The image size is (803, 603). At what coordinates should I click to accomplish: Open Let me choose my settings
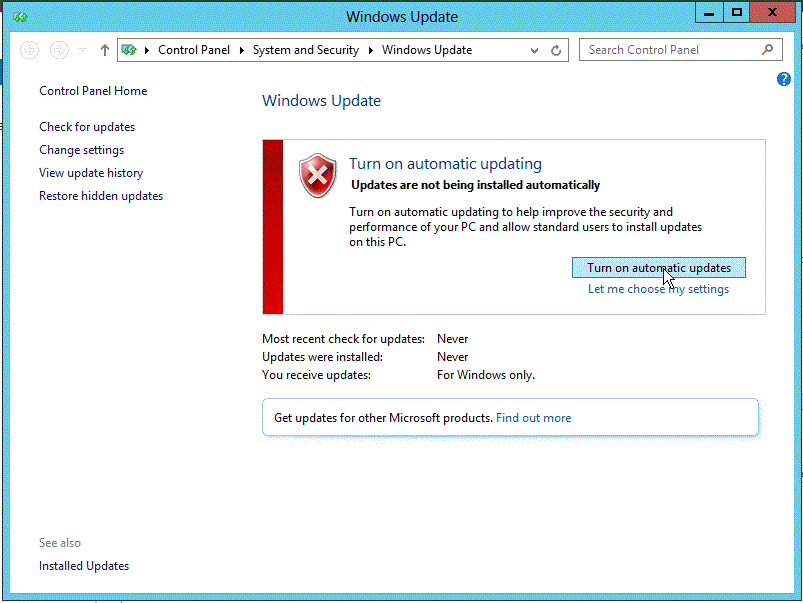click(658, 288)
